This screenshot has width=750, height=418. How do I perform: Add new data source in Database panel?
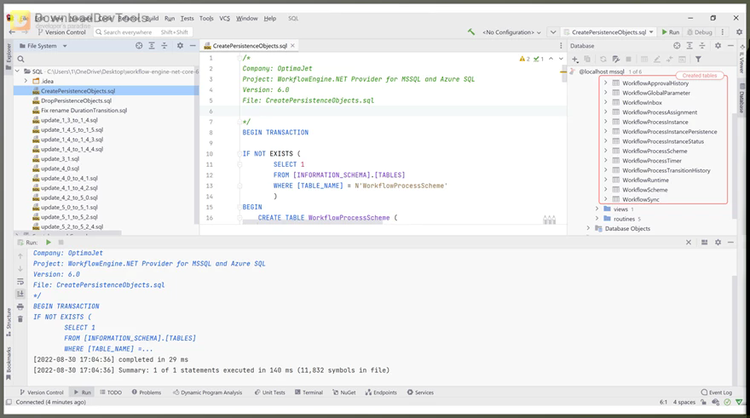pyautogui.click(x=575, y=59)
